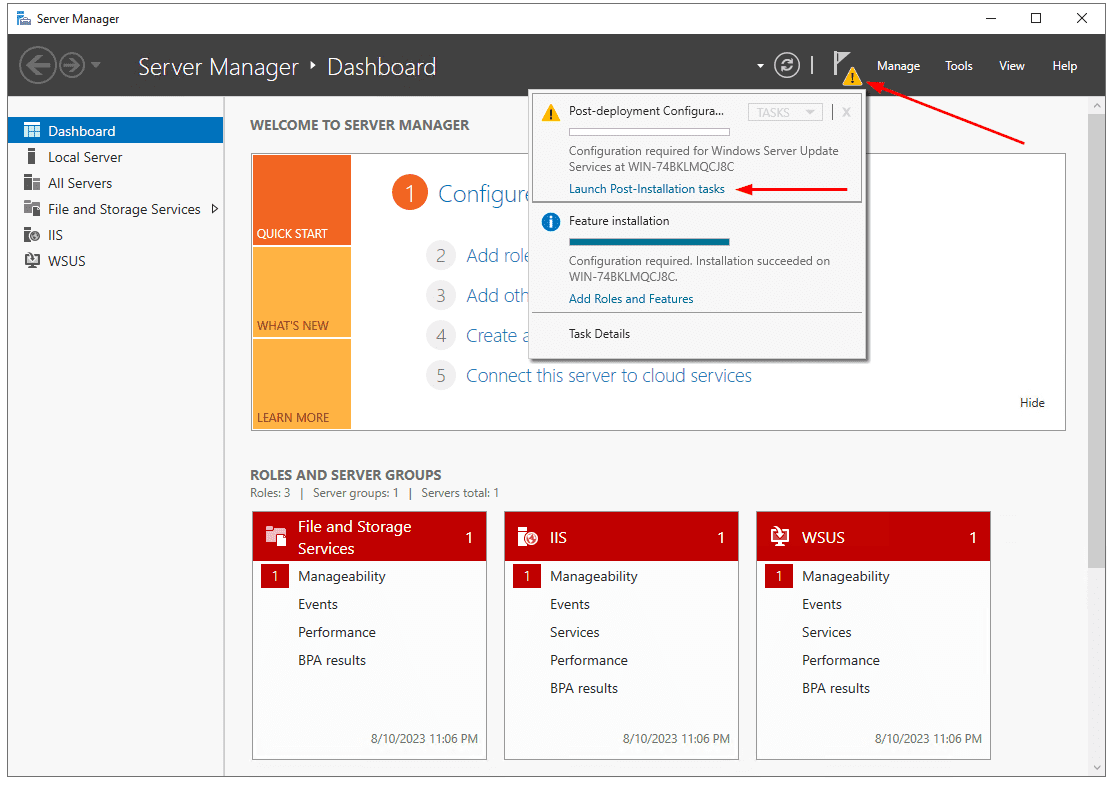This screenshot has width=1111, height=785.
Task: Click the Post-deployment warning triangle icon
Action: click(551, 113)
